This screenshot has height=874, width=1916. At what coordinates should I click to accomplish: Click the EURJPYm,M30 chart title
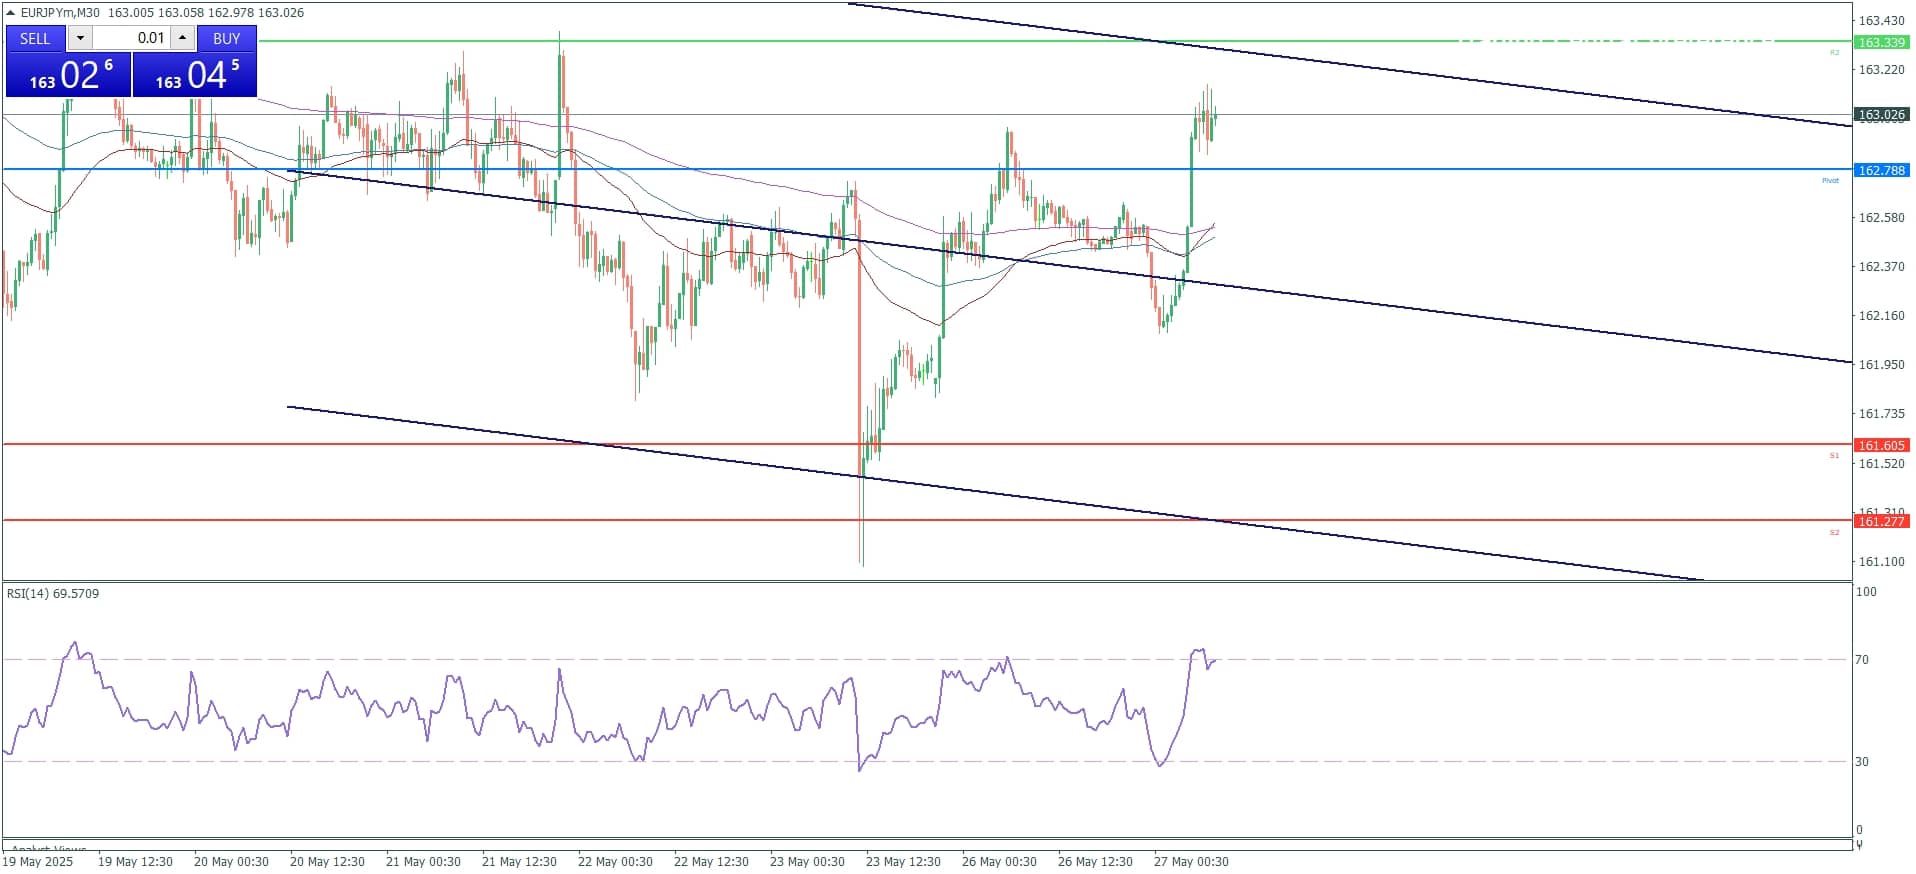pyautogui.click(x=60, y=12)
